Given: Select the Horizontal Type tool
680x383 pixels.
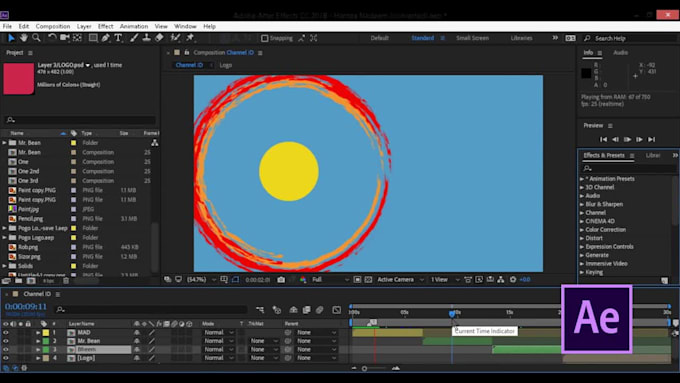Looking at the screenshot, I should [x=118, y=38].
